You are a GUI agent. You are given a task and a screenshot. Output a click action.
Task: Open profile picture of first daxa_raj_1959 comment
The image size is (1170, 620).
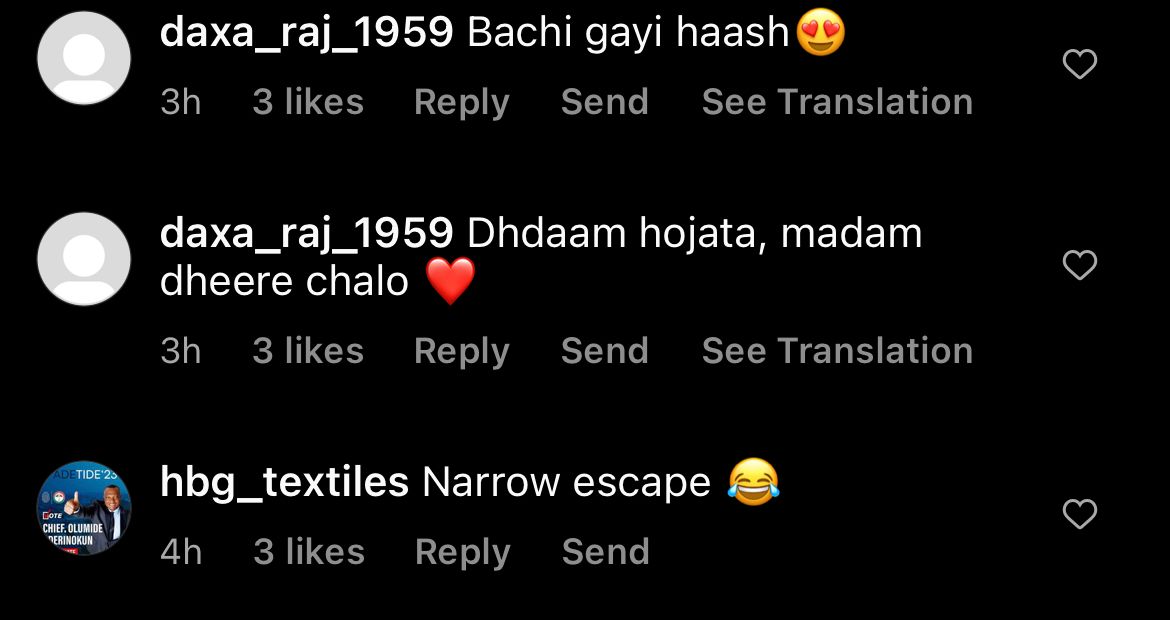click(x=84, y=58)
